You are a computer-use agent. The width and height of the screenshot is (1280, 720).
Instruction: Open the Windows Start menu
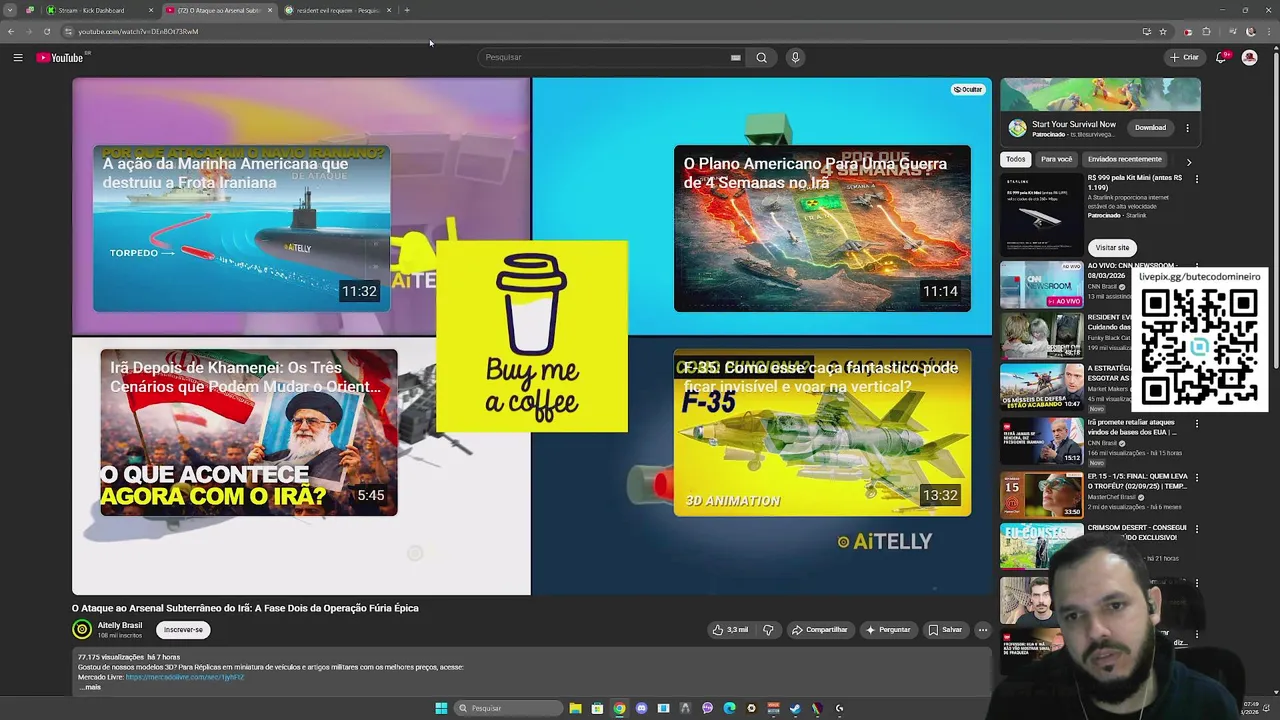pyautogui.click(x=441, y=708)
